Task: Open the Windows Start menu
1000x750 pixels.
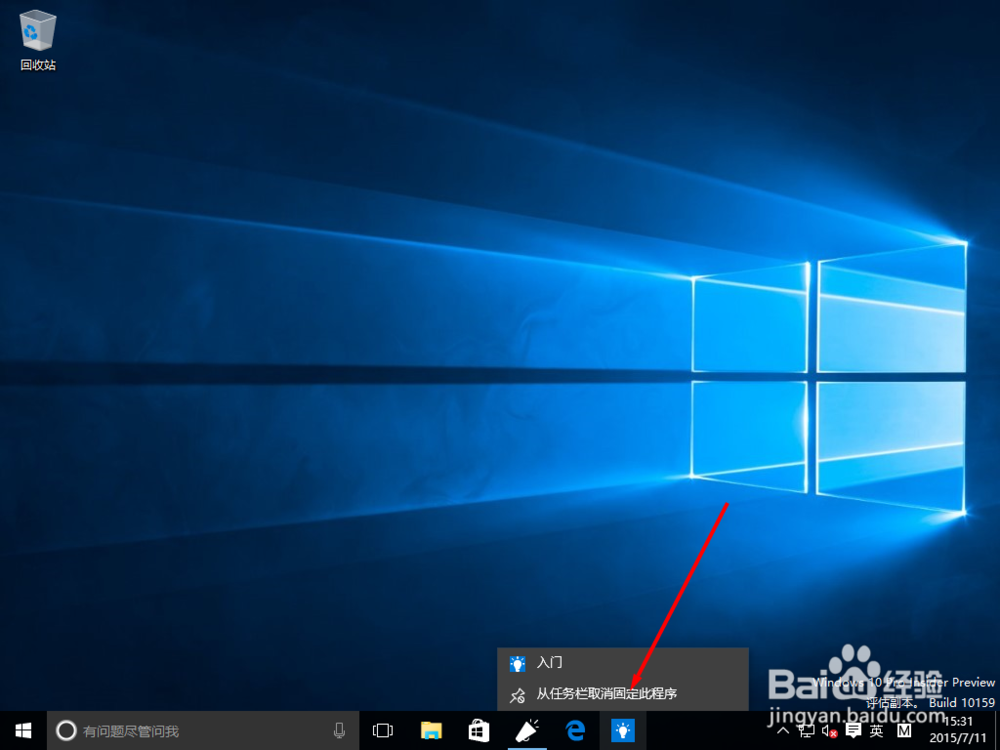Action: [23, 730]
